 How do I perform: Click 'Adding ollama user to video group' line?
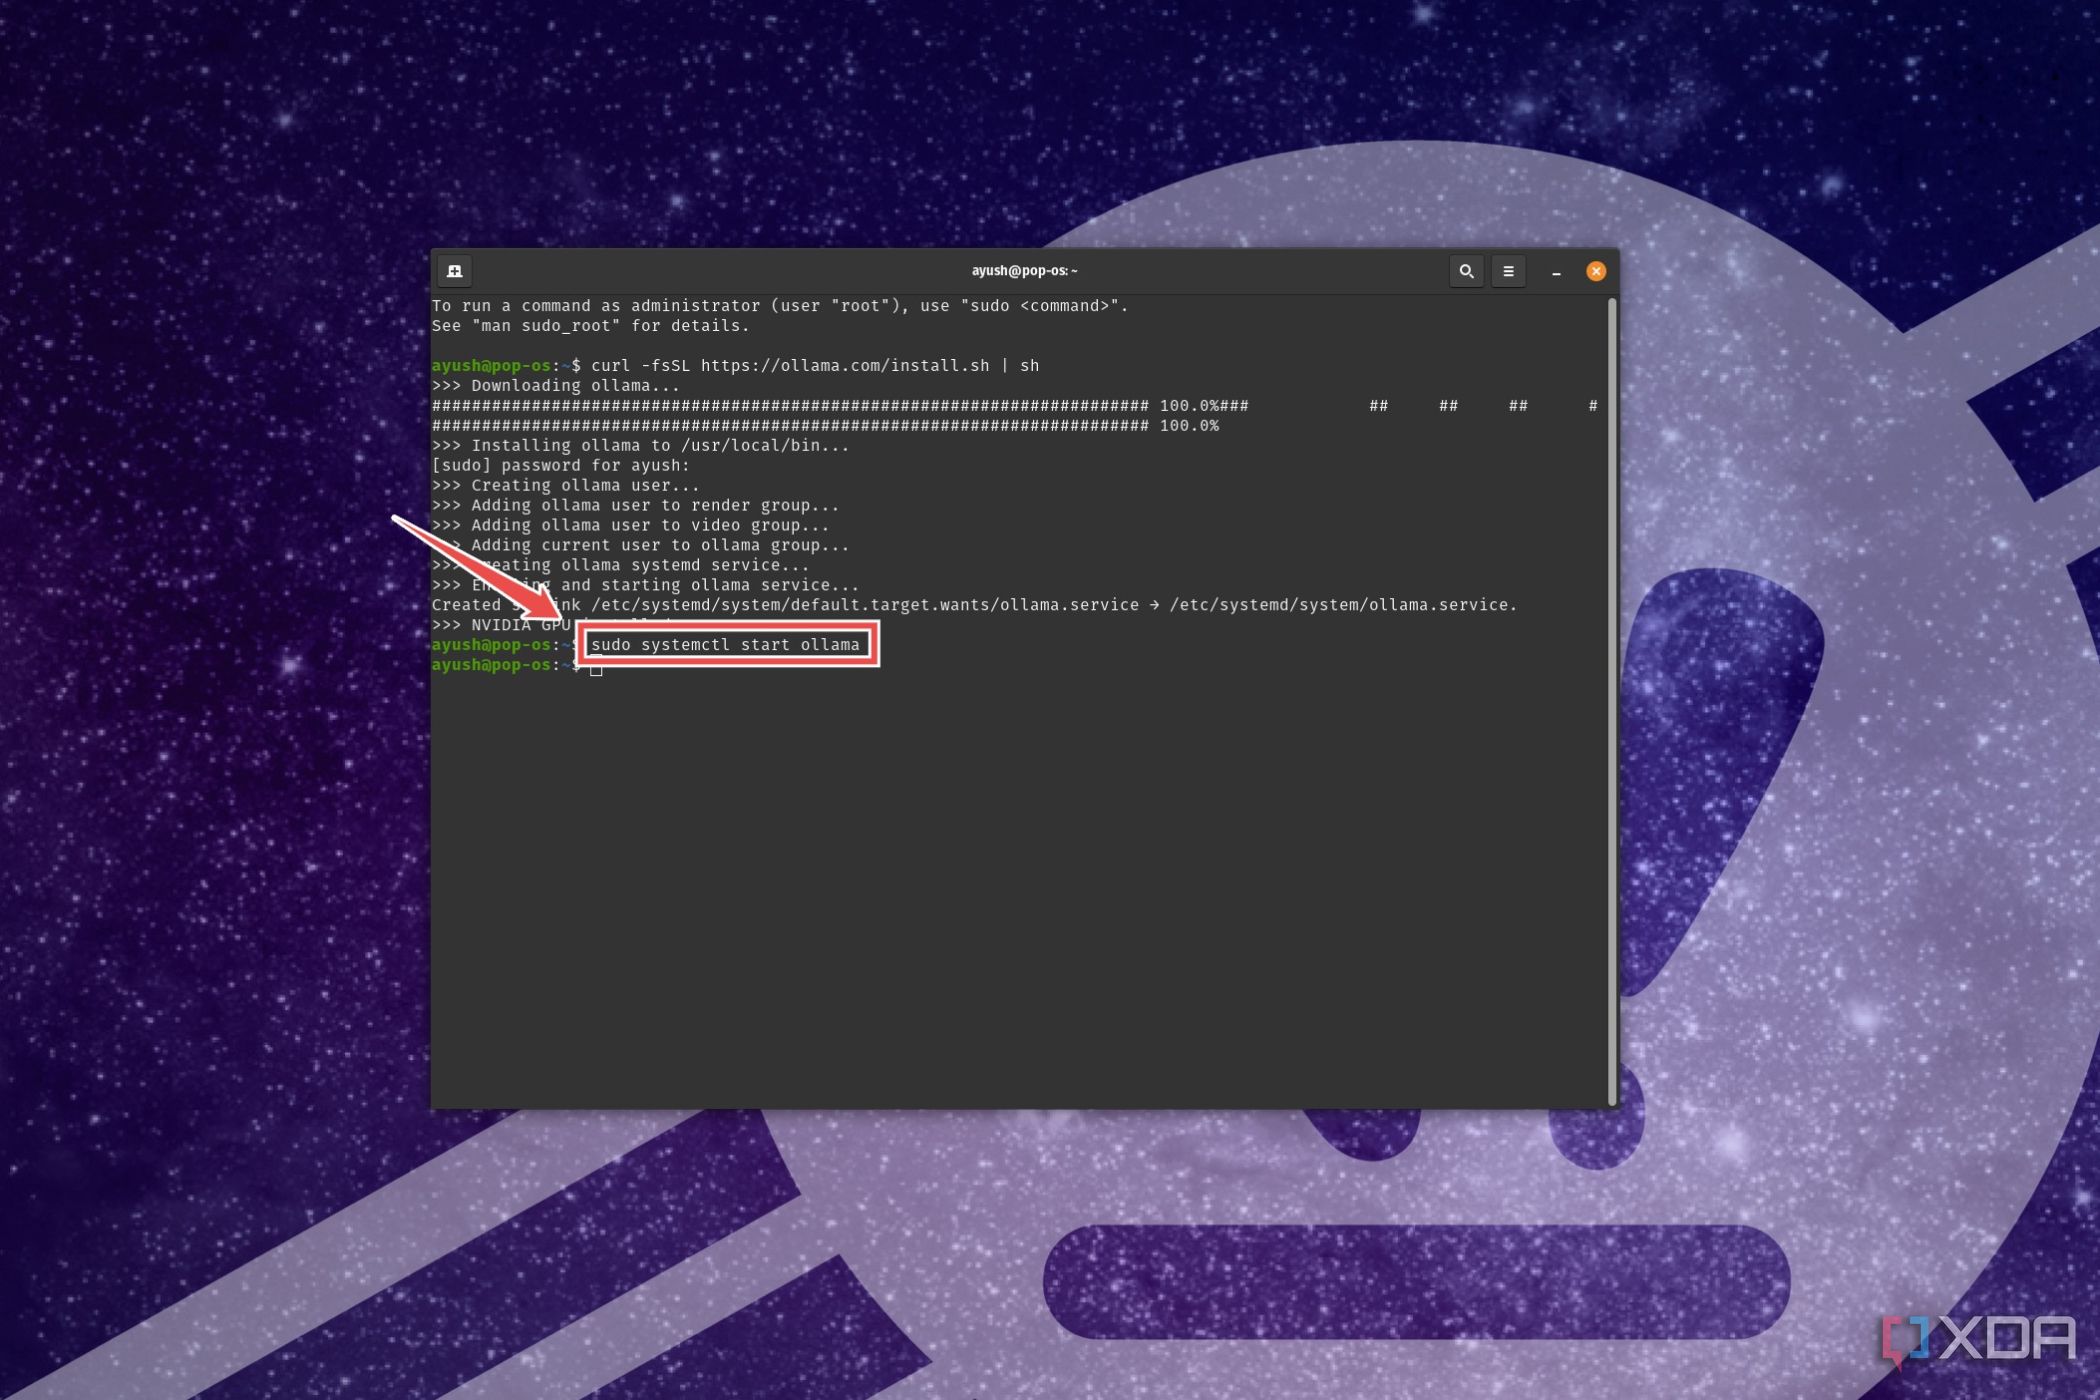click(x=631, y=526)
